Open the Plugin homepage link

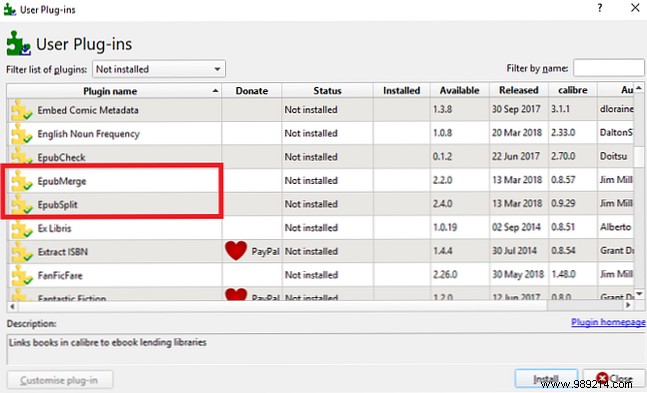608,322
